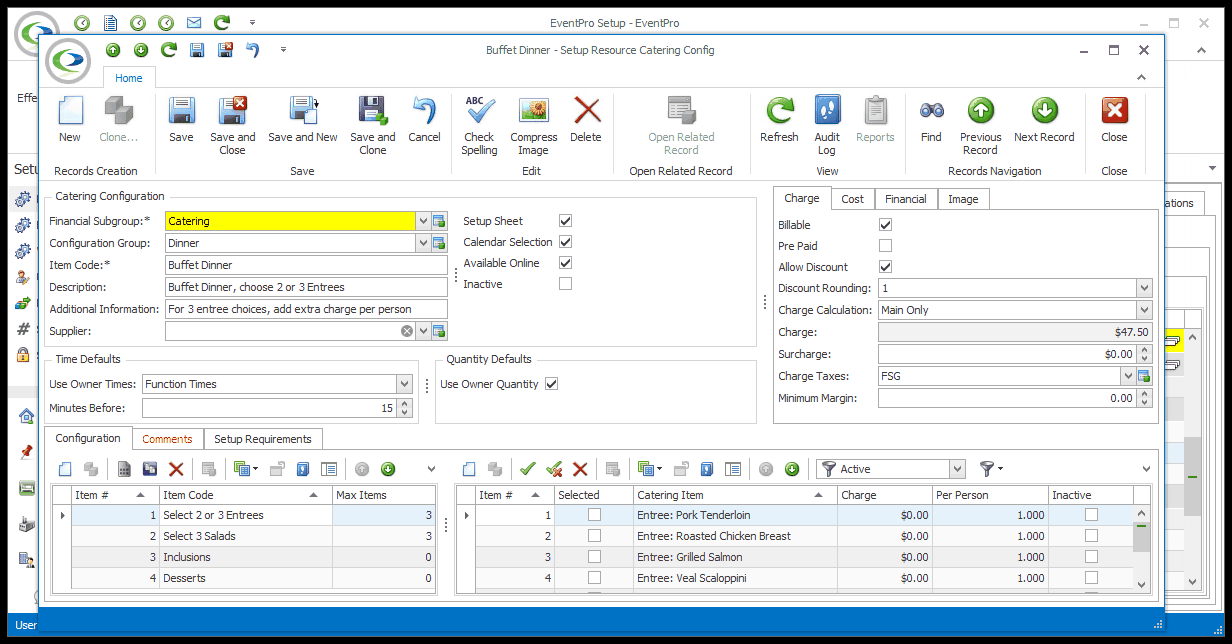Open the Discount Rounding dropdown
The height and width of the screenshot is (644, 1232).
[x=1144, y=288]
